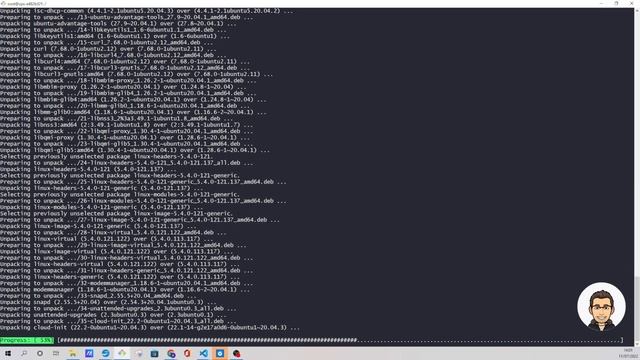Click line Unpacking modemmanager
Image resolution: width=640 pixels, height=360 pixels.
click(x=125, y=289)
